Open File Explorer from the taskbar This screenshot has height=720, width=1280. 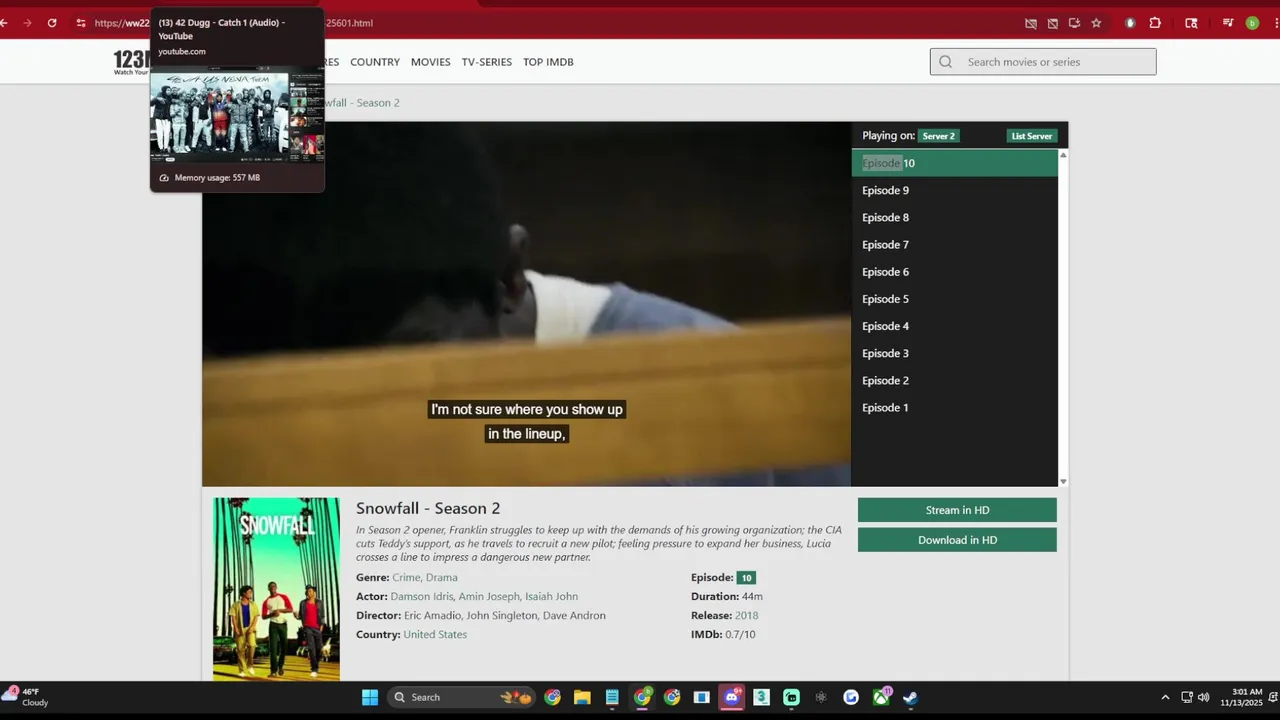point(582,697)
